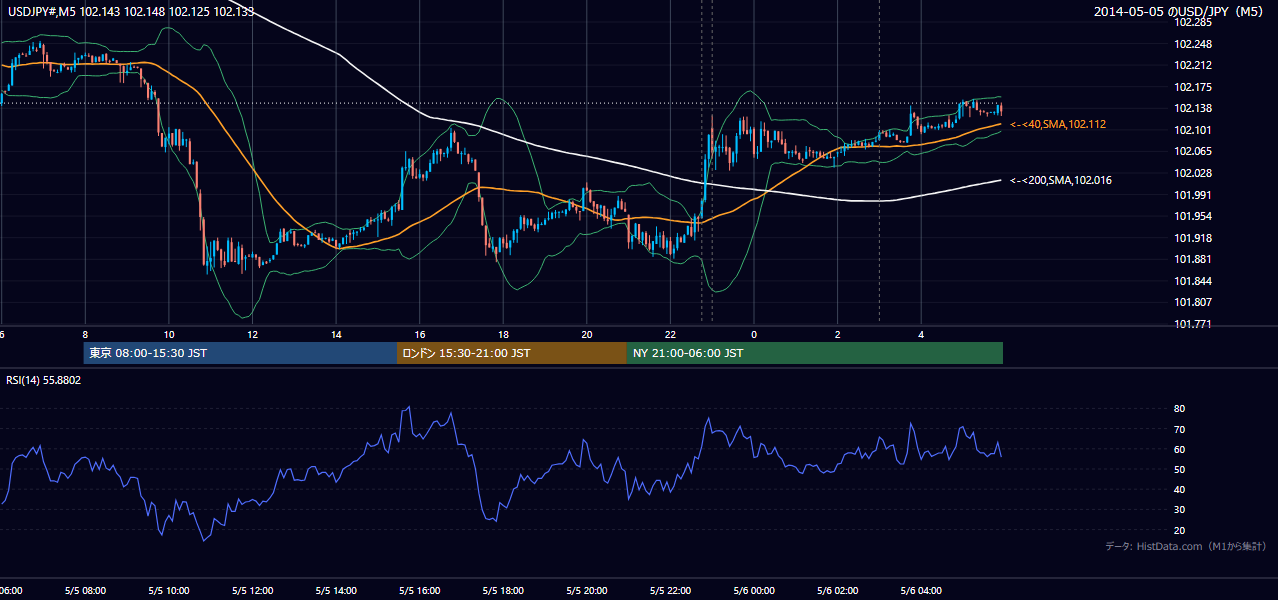The width and height of the screenshot is (1278, 600).
Task: Click price axis value 101.991
Action: point(1192,195)
